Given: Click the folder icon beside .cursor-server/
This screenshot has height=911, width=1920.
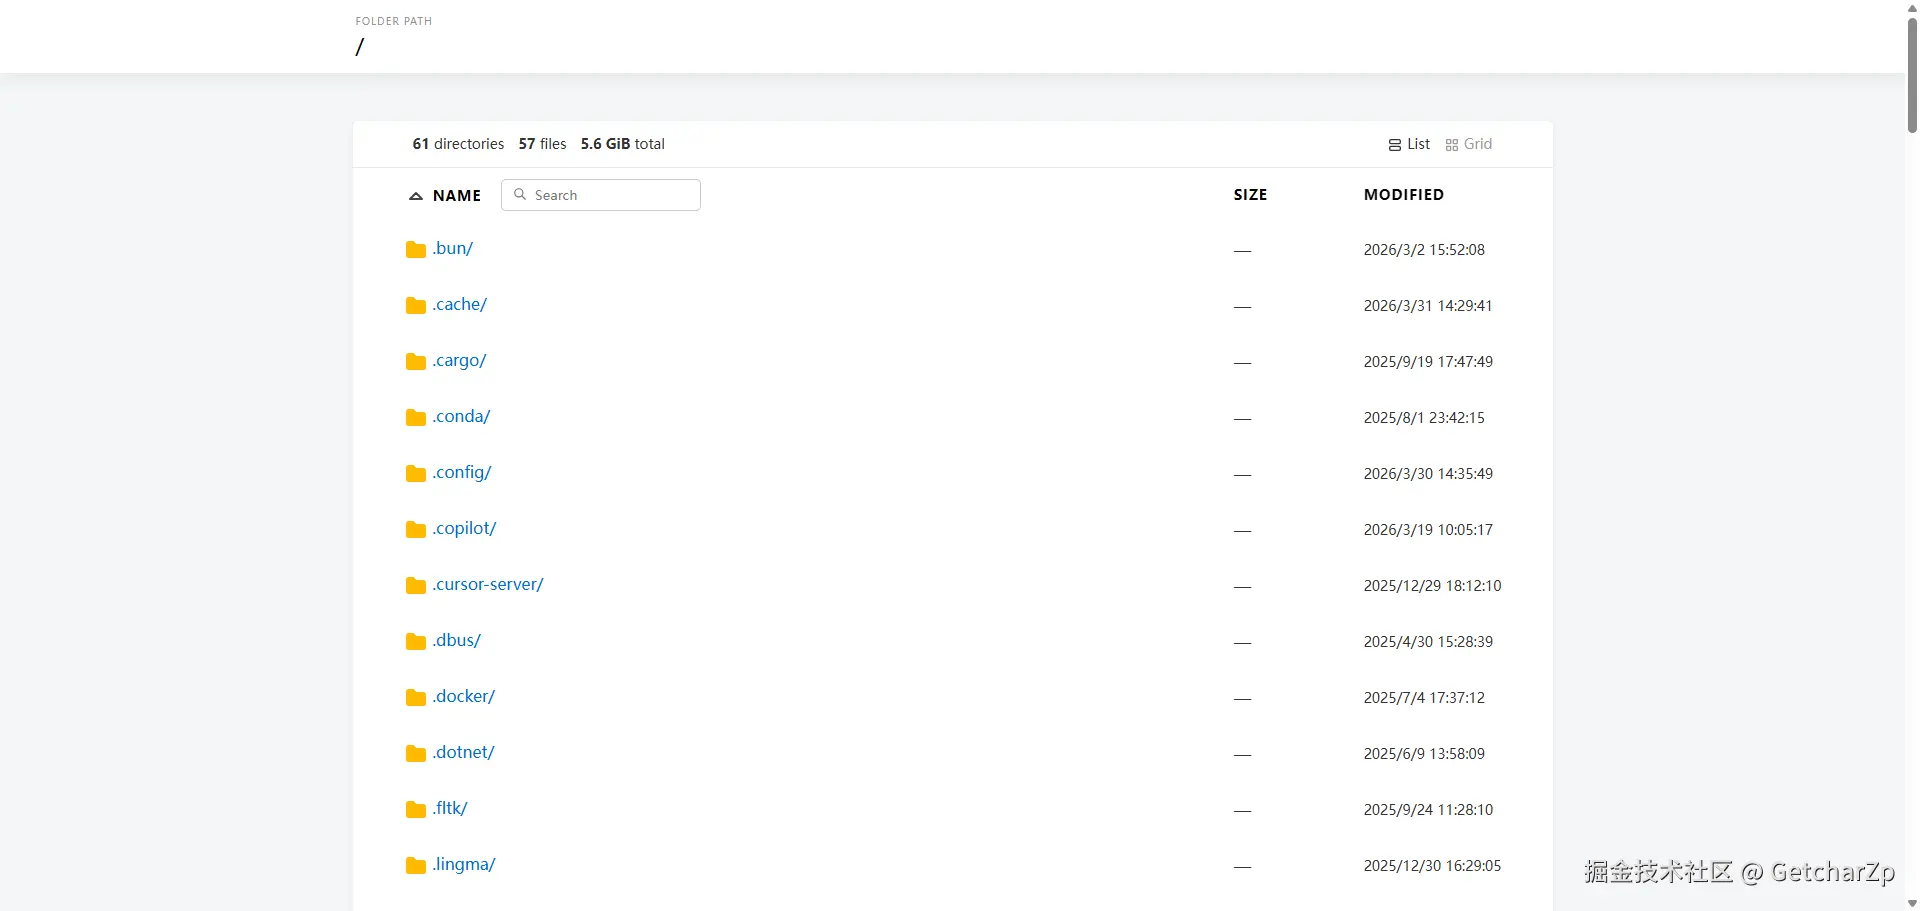Looking at the screenshot, I should coord(416,585).
